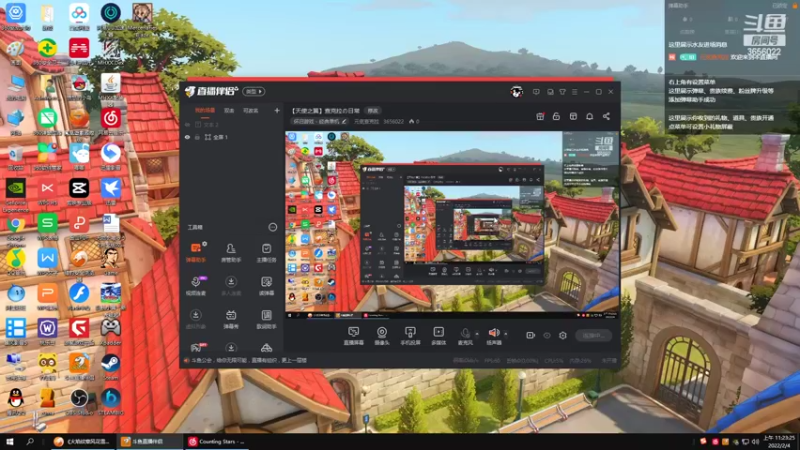The width and height of the screenshot is (800, 450).
Task: Click the gift calendar icon above the preview
Action: click(540, 116)
